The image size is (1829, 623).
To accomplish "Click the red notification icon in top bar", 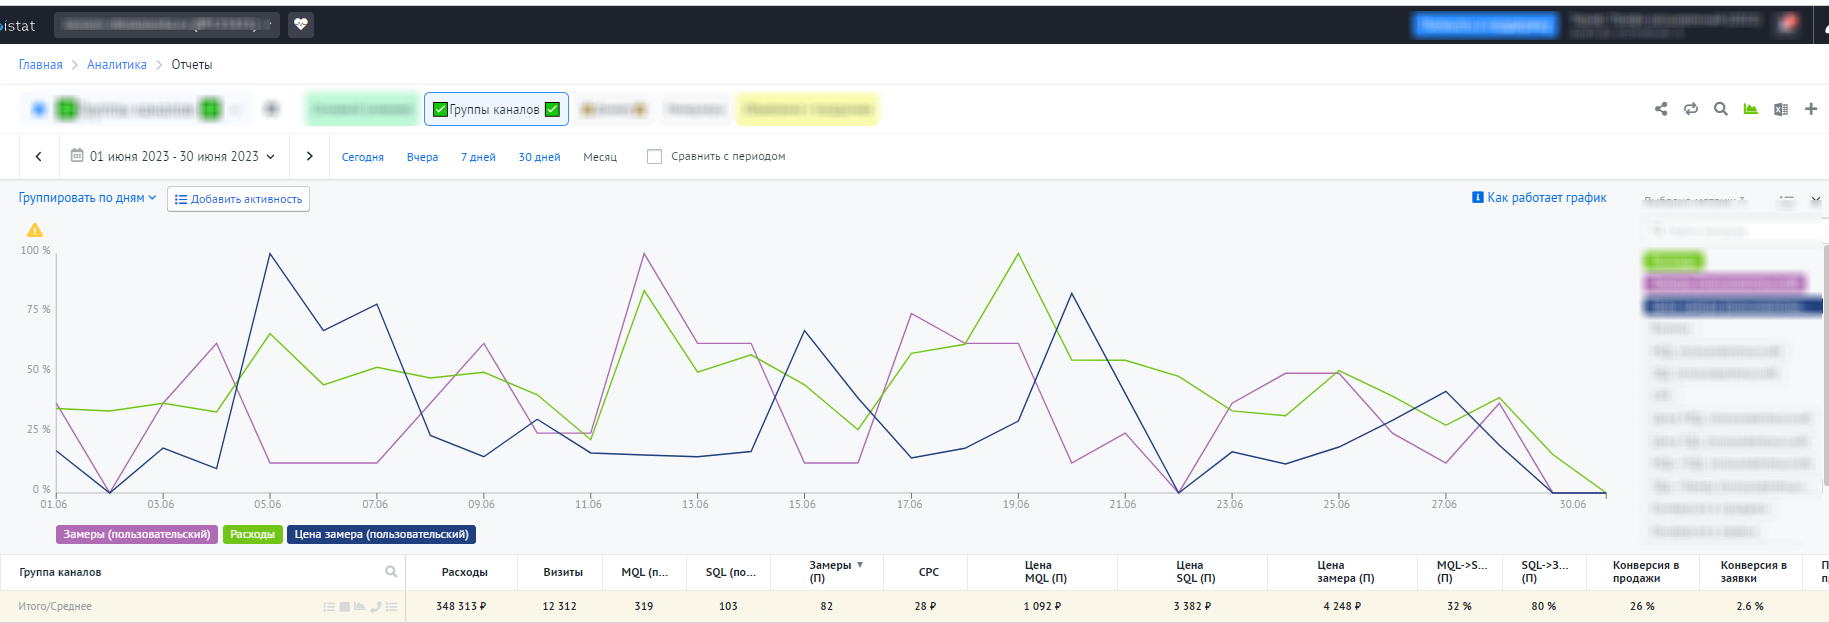I will pos(1788,22).
